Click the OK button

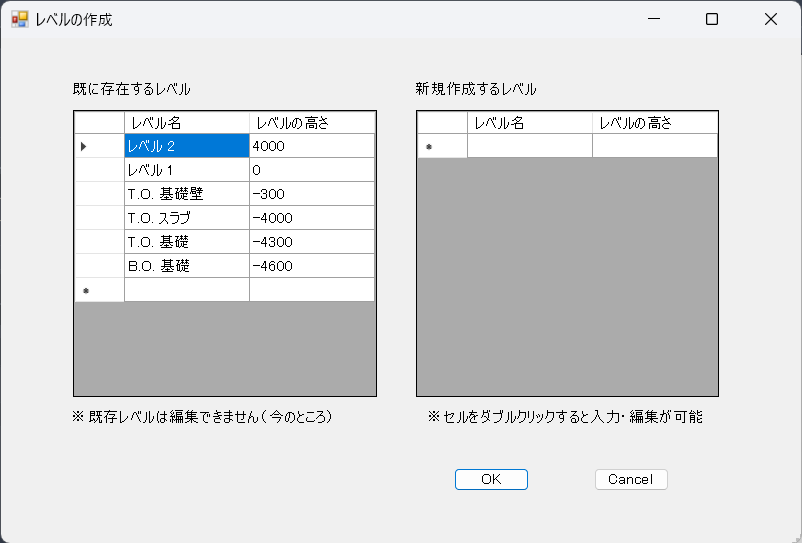coord(491,479)
